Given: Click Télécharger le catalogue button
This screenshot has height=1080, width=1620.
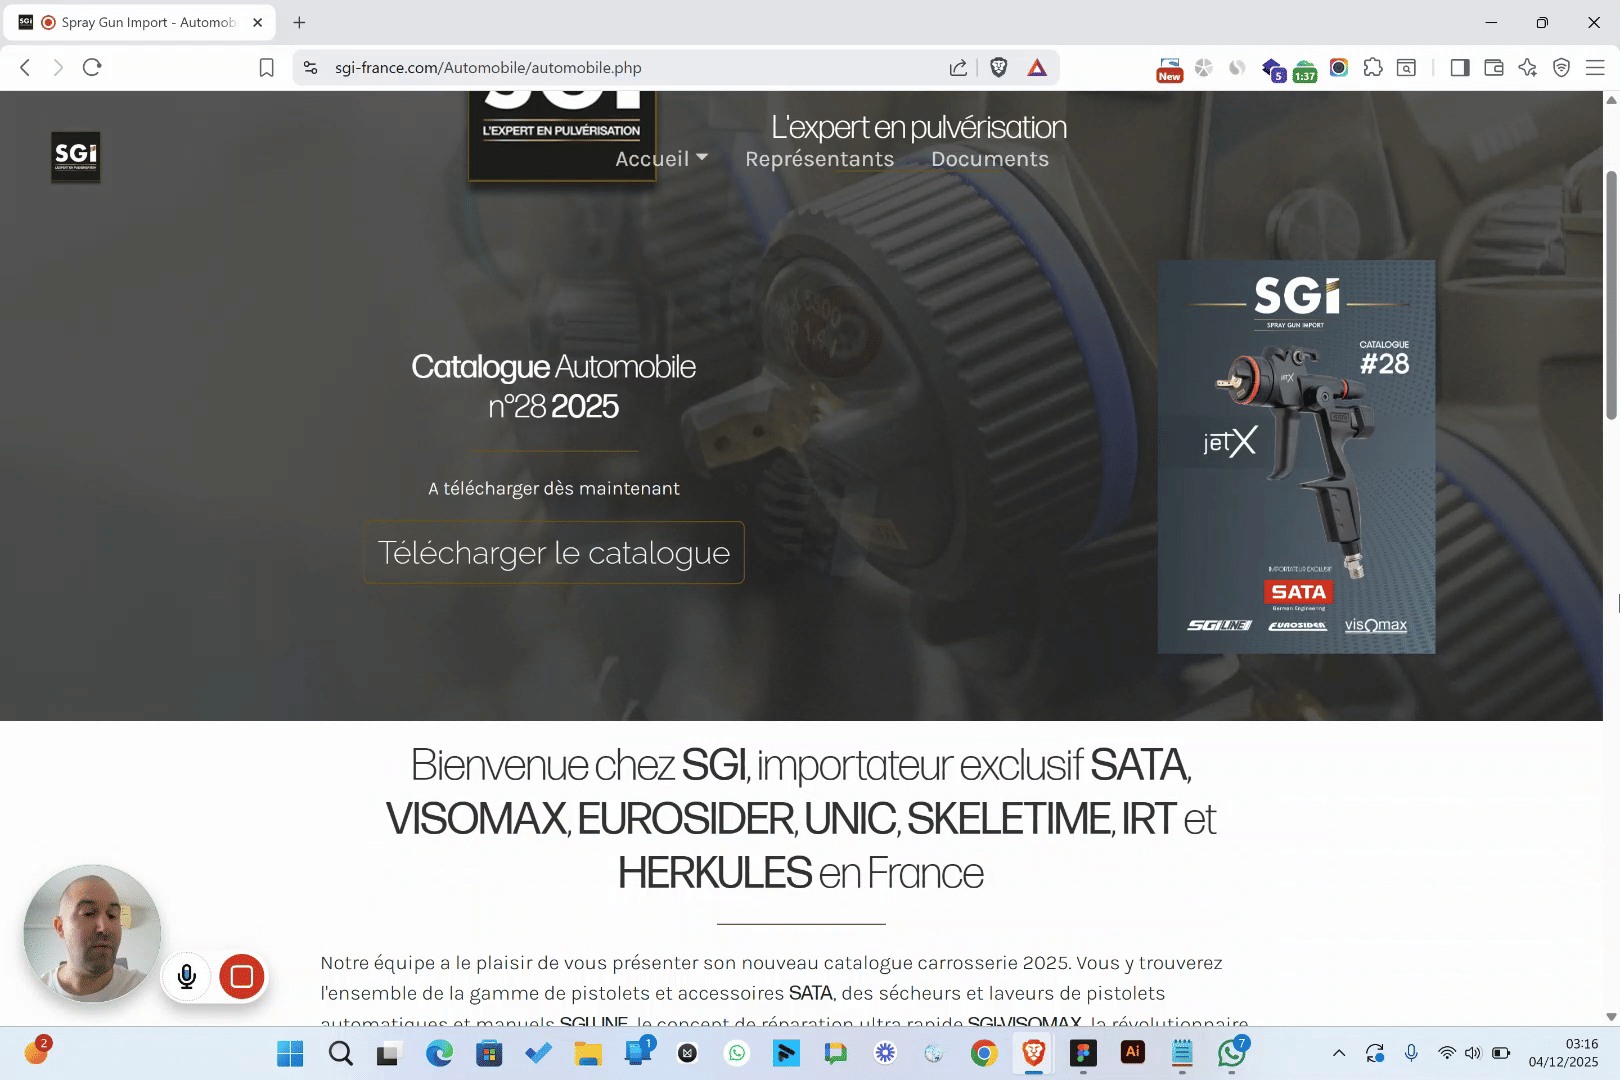Looking at the screenshot, I should (554, 552).
